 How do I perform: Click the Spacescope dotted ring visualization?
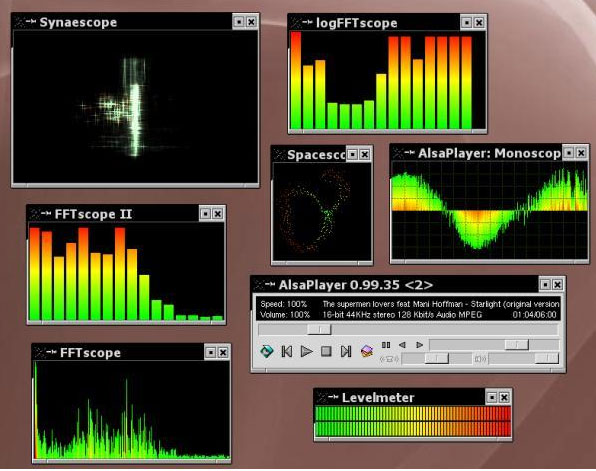point(322,212)
